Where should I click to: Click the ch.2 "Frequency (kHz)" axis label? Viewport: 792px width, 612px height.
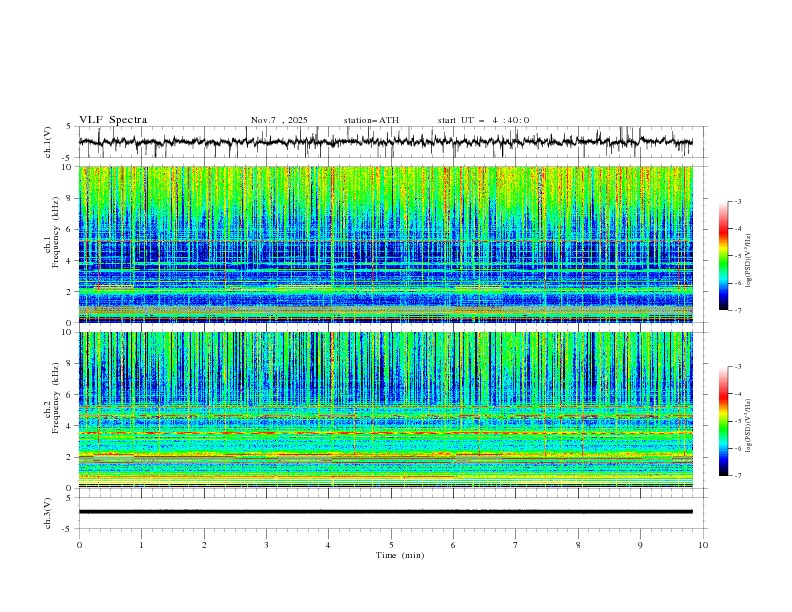pyautogui.click(x=56, y=397)
